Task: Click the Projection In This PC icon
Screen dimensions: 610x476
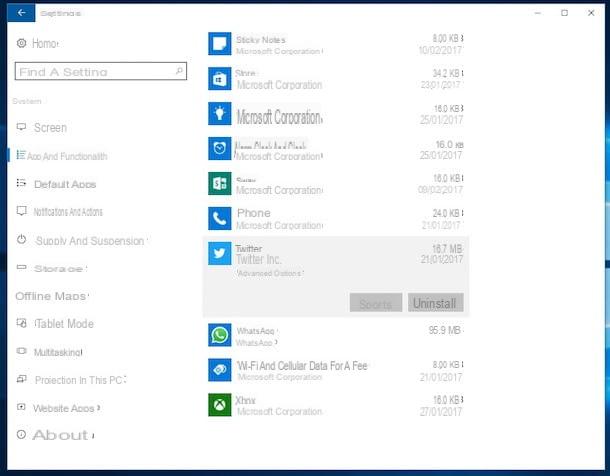Action: click(x=21, y=379)
